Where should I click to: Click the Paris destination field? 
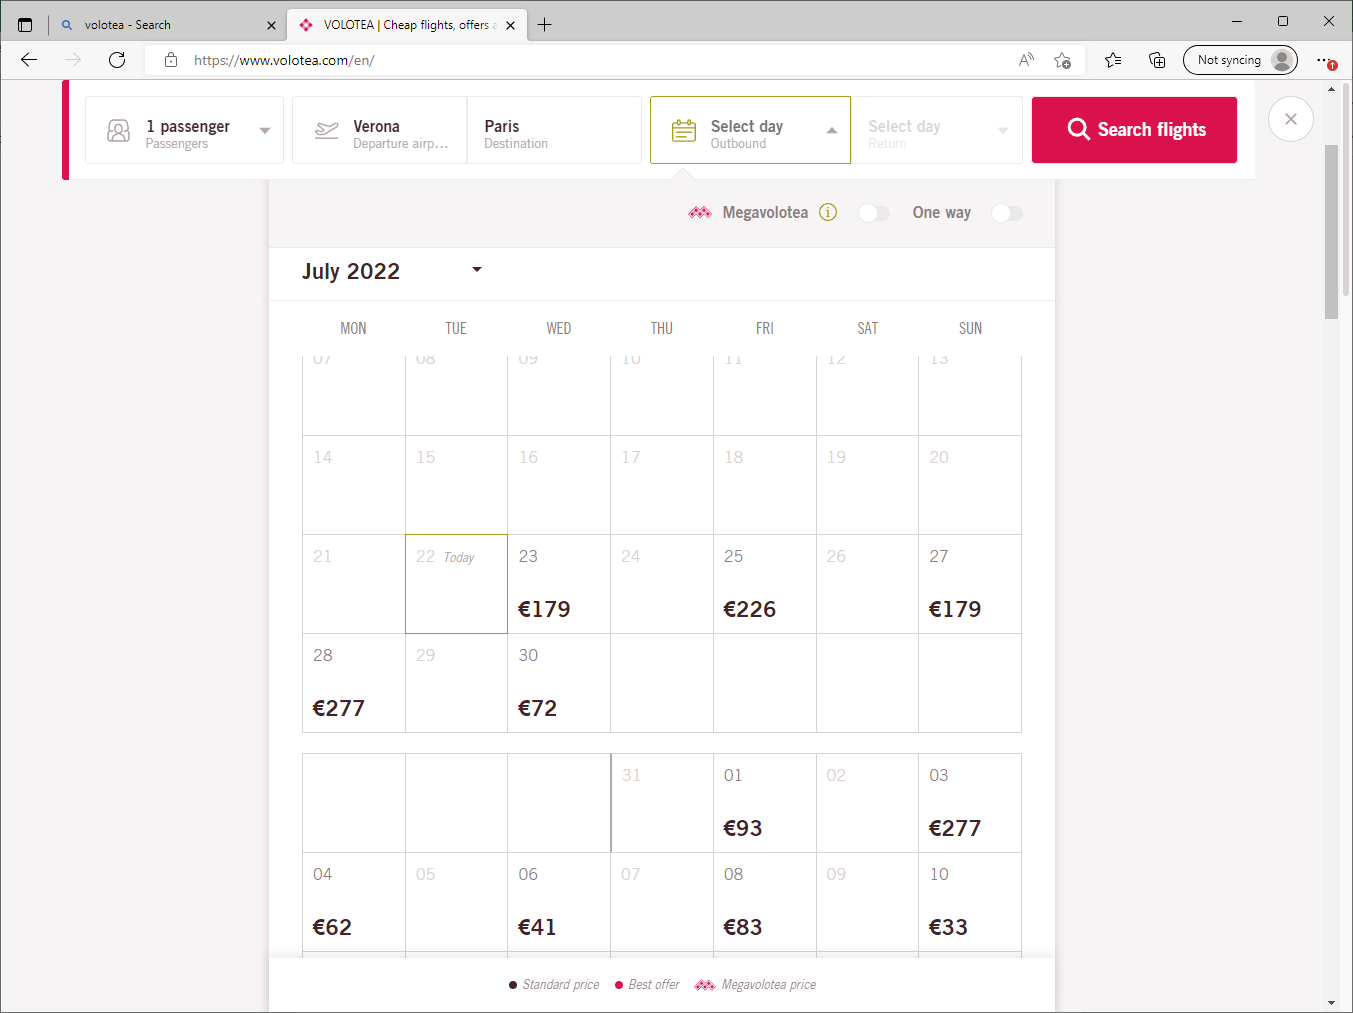click(553, 131)
